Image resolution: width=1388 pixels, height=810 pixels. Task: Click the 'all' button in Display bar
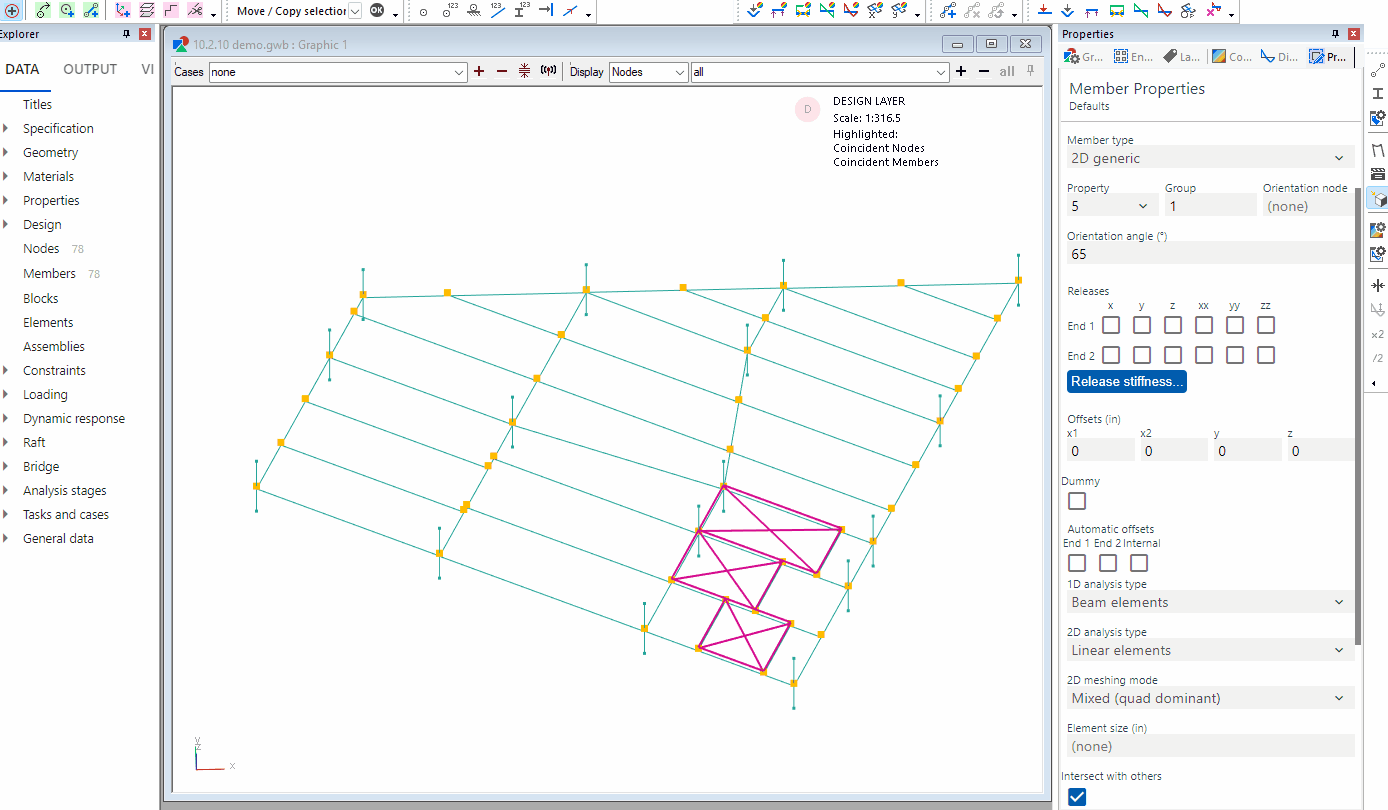tap(1006, 71)
